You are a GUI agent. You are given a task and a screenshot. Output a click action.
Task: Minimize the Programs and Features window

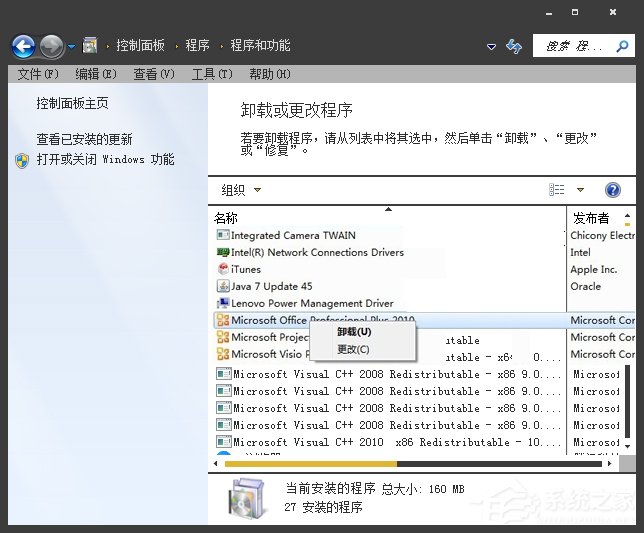(x=549, y=13)
